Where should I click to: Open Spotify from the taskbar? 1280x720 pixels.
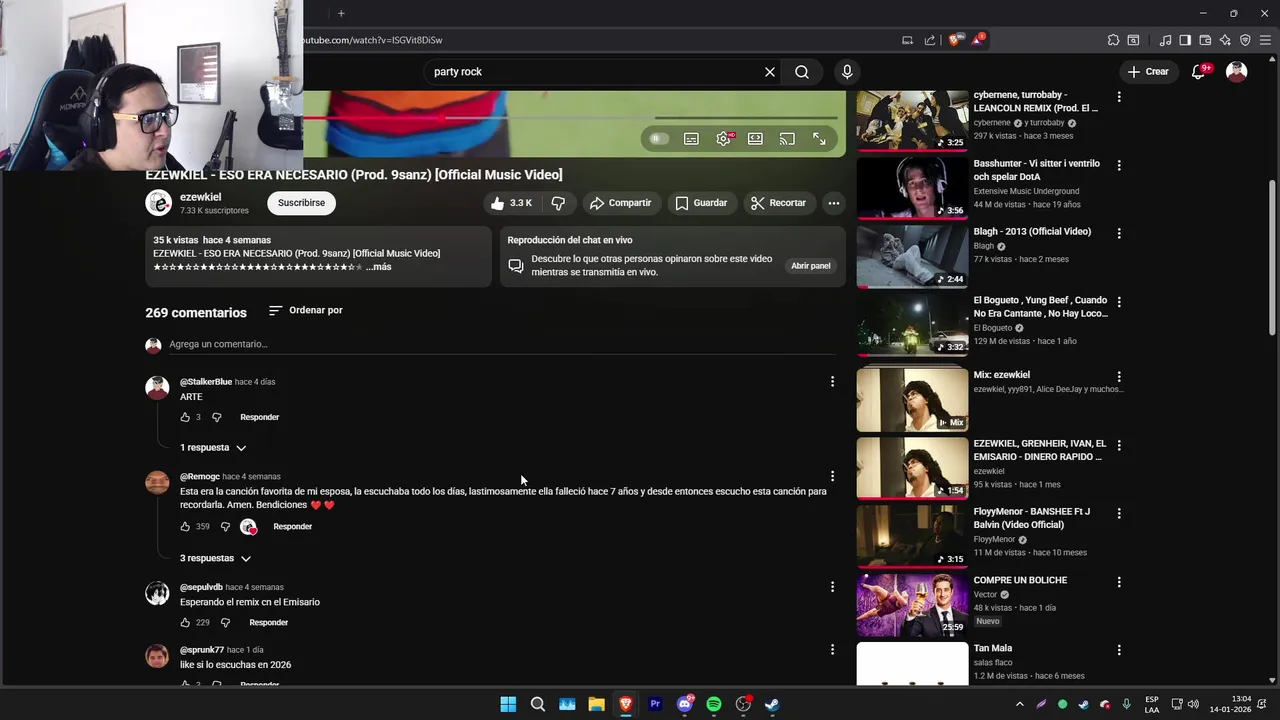coord(714,704)
